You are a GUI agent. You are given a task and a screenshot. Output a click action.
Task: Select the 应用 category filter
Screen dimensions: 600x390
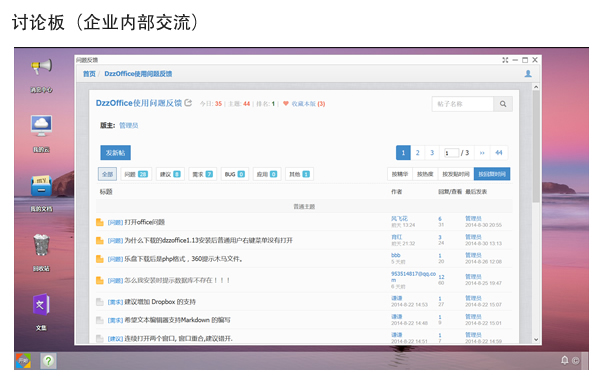[267, 174]
